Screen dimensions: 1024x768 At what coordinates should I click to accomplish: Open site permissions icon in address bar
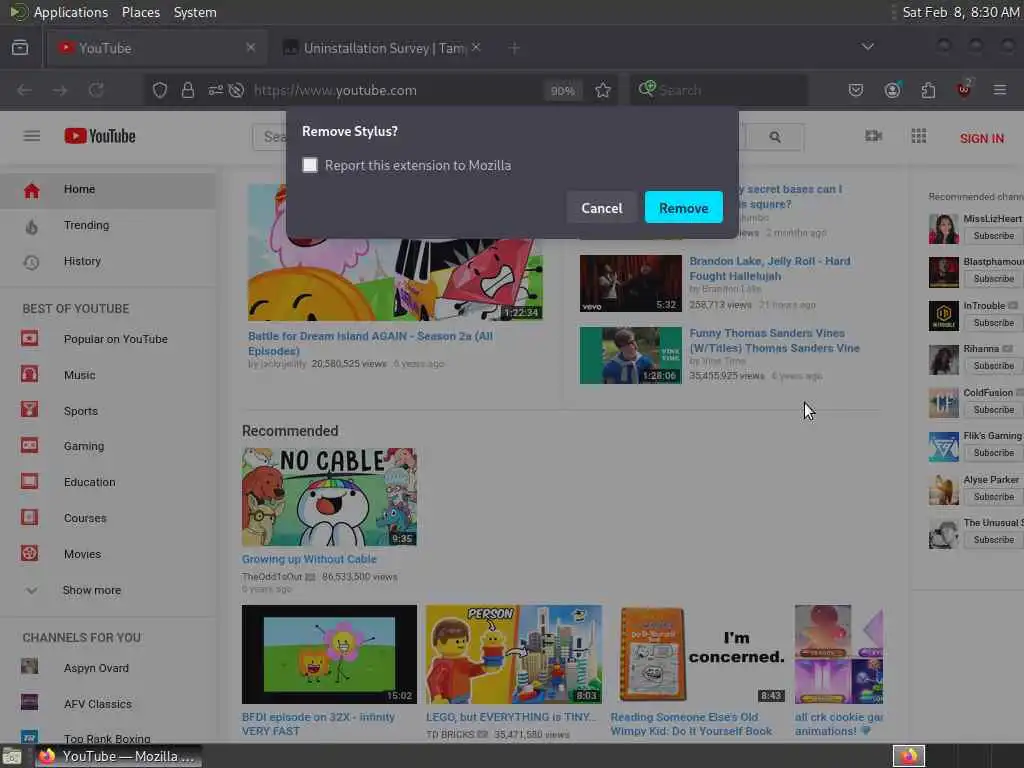pos(216,90)
